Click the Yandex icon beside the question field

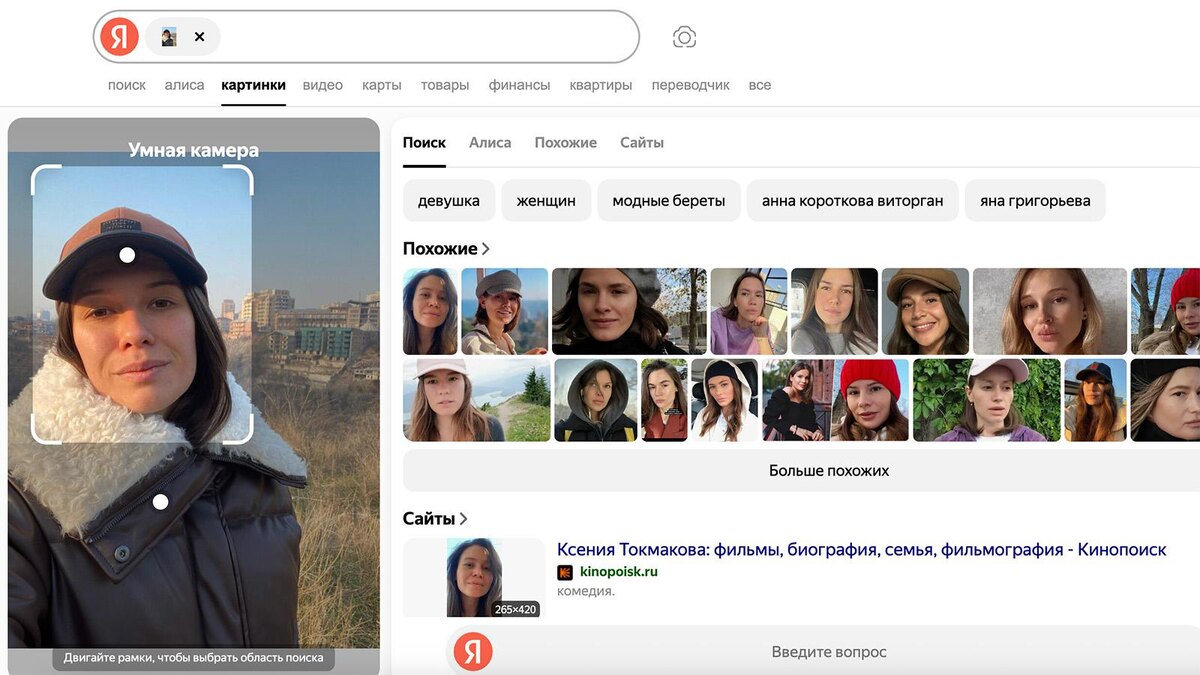(472, 651)
